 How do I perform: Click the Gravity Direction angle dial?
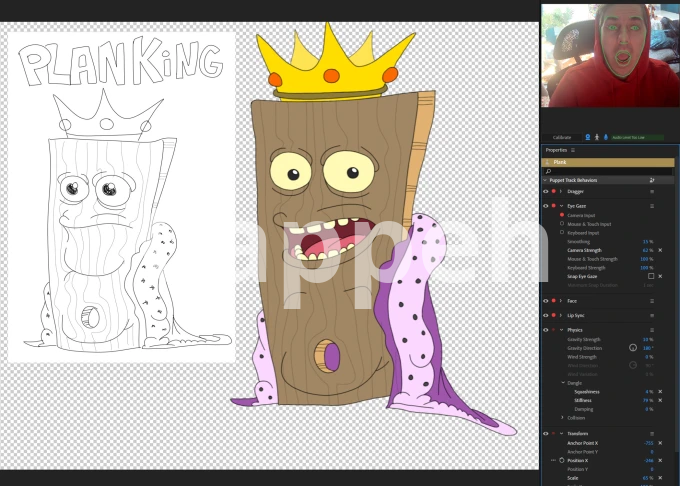coord(633,348)
